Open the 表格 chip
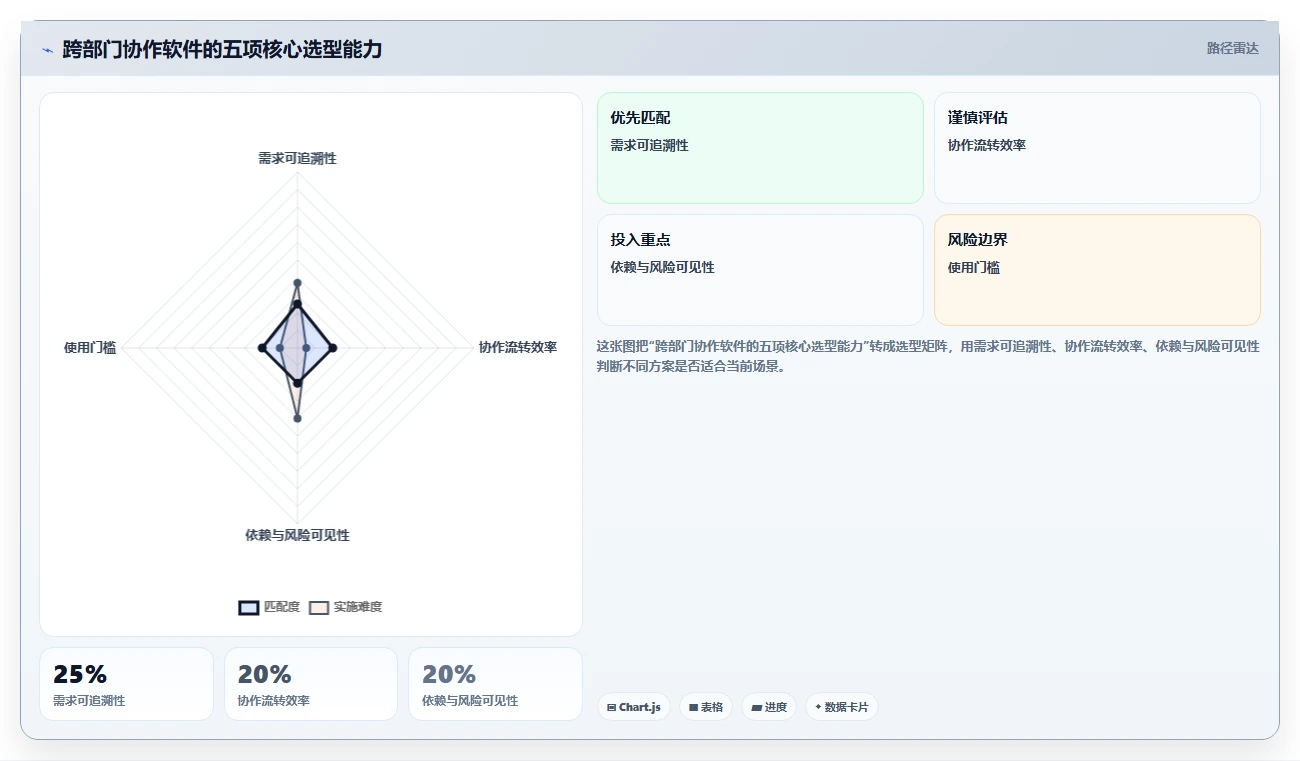Viewport: 1300px width, 761px height. [706, 707]
